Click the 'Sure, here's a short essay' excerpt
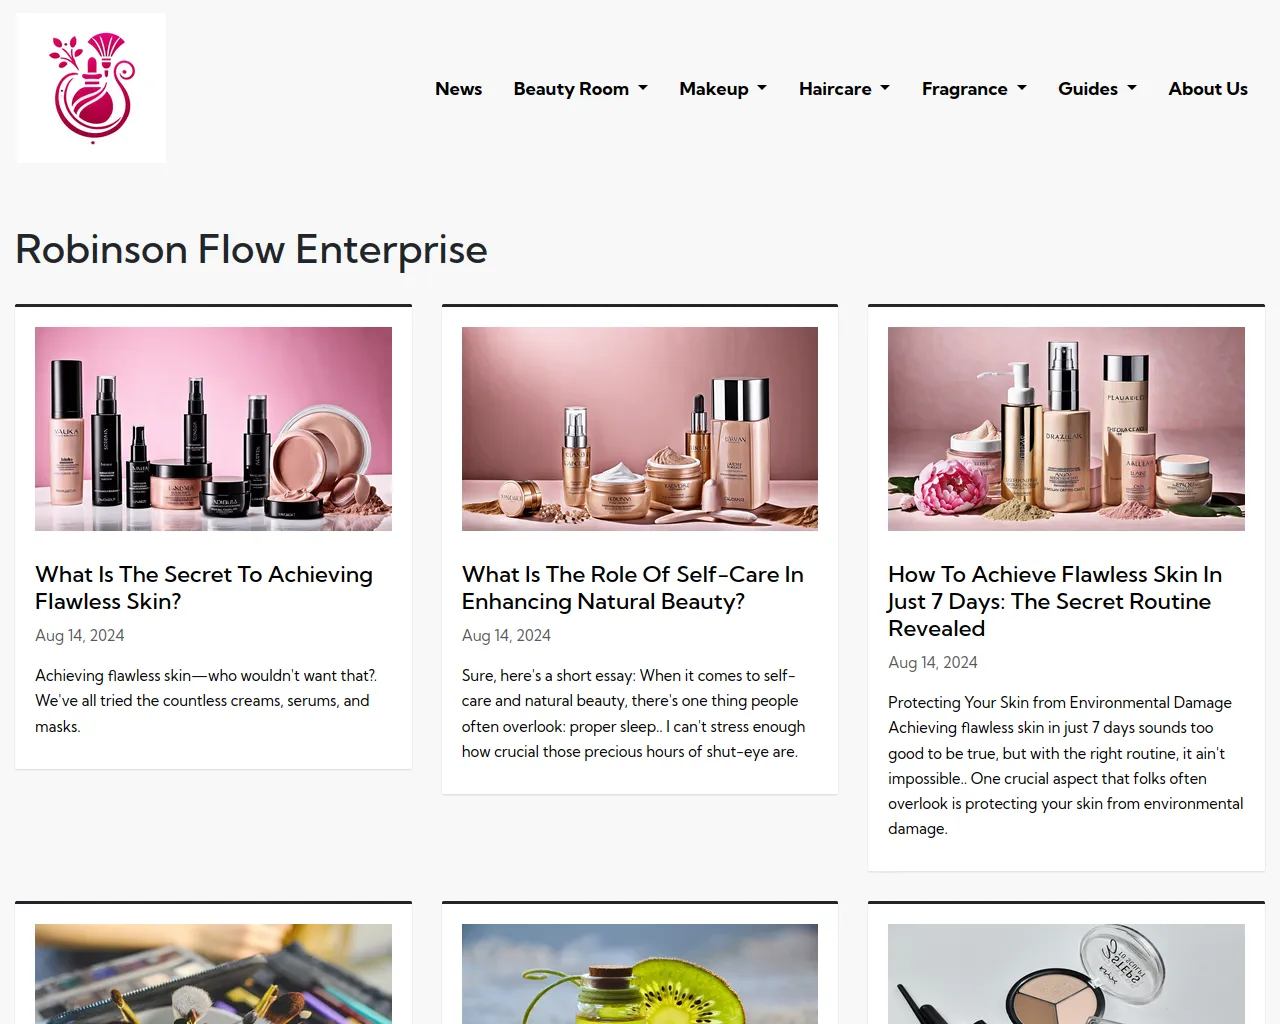This screenshot has height=1024, width=1280. point(634,714)
